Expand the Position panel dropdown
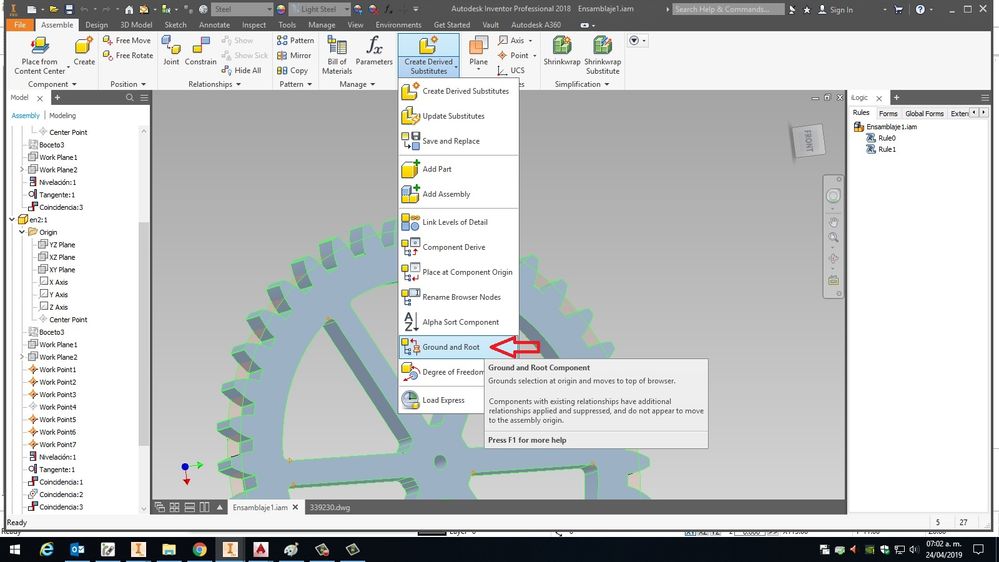Screen dimensions: 999x562 (127, 84)
